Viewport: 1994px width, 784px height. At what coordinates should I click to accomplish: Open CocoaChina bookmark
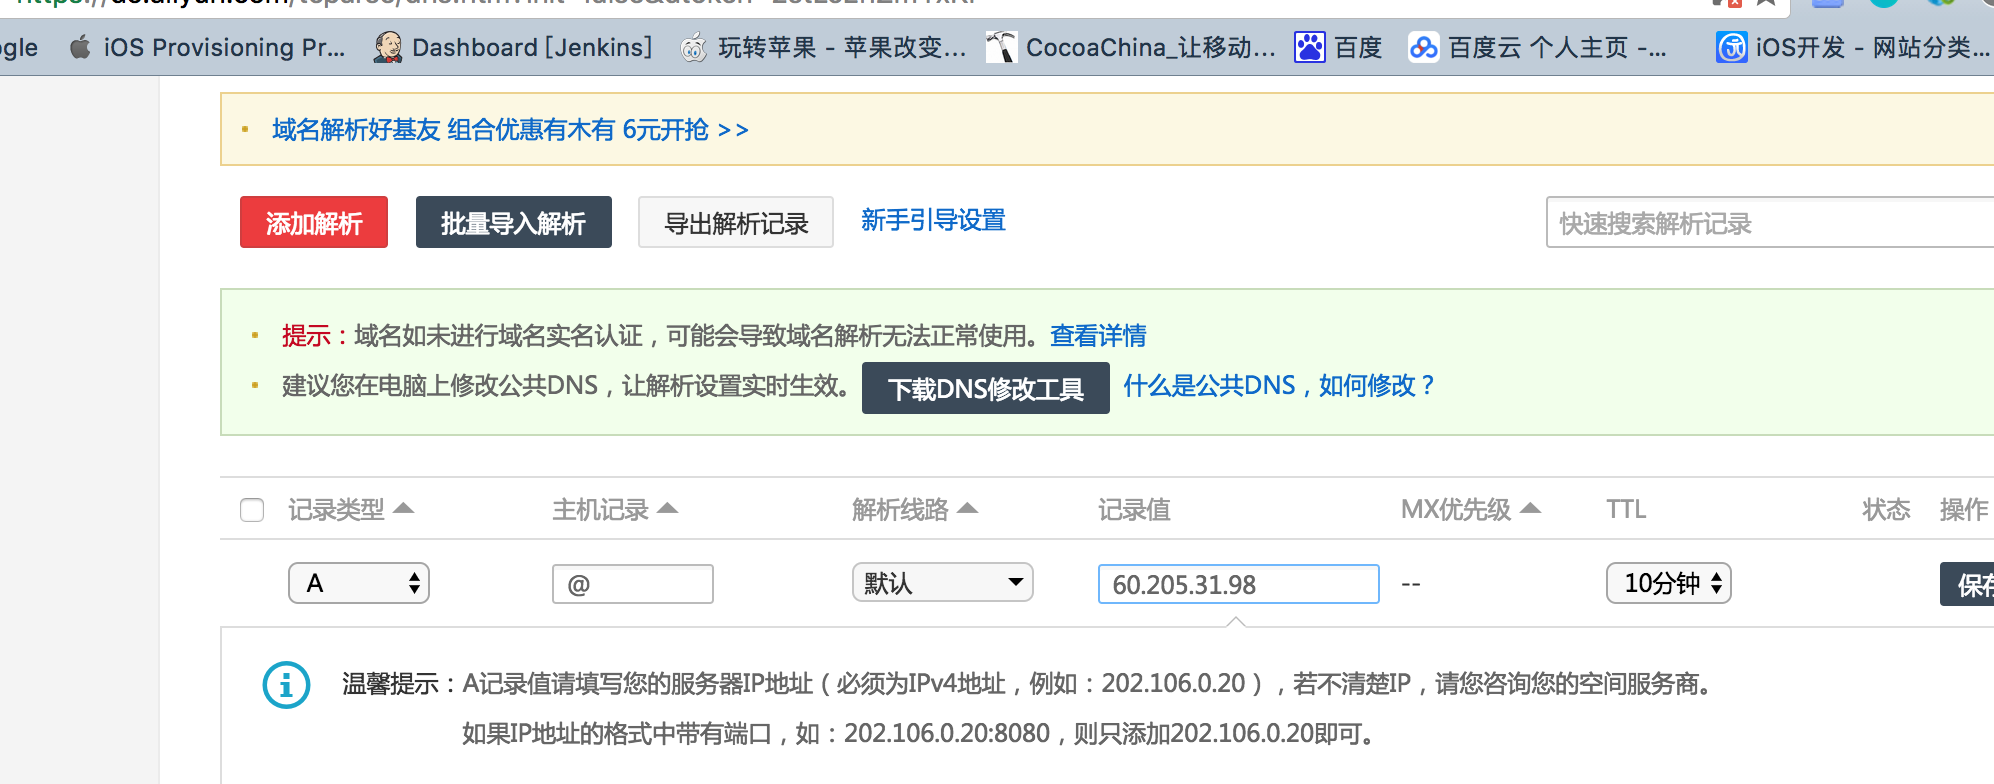pos(1130,47)
